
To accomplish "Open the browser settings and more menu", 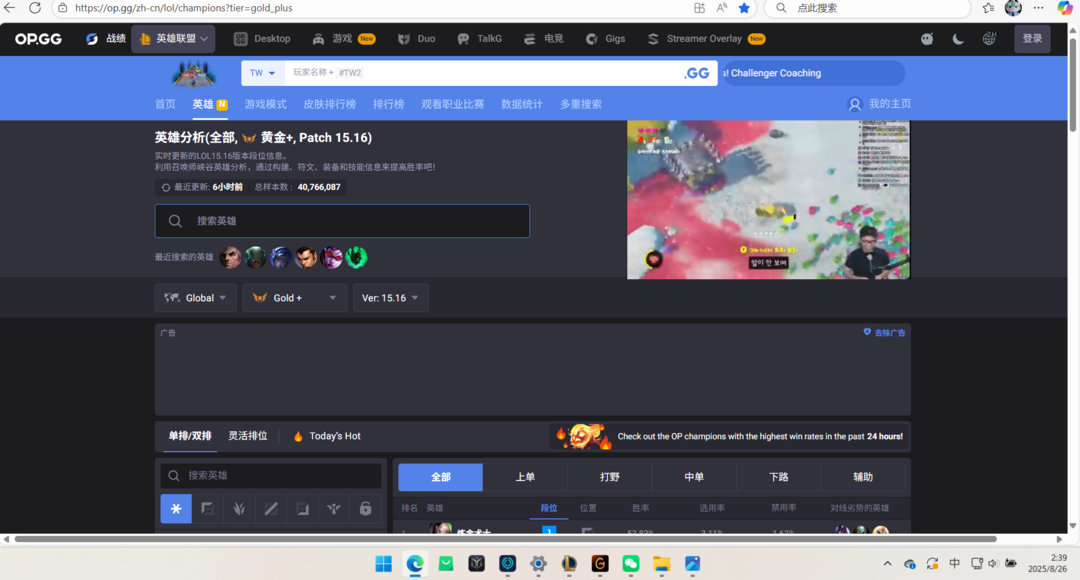I will (x=1039, y=8).
